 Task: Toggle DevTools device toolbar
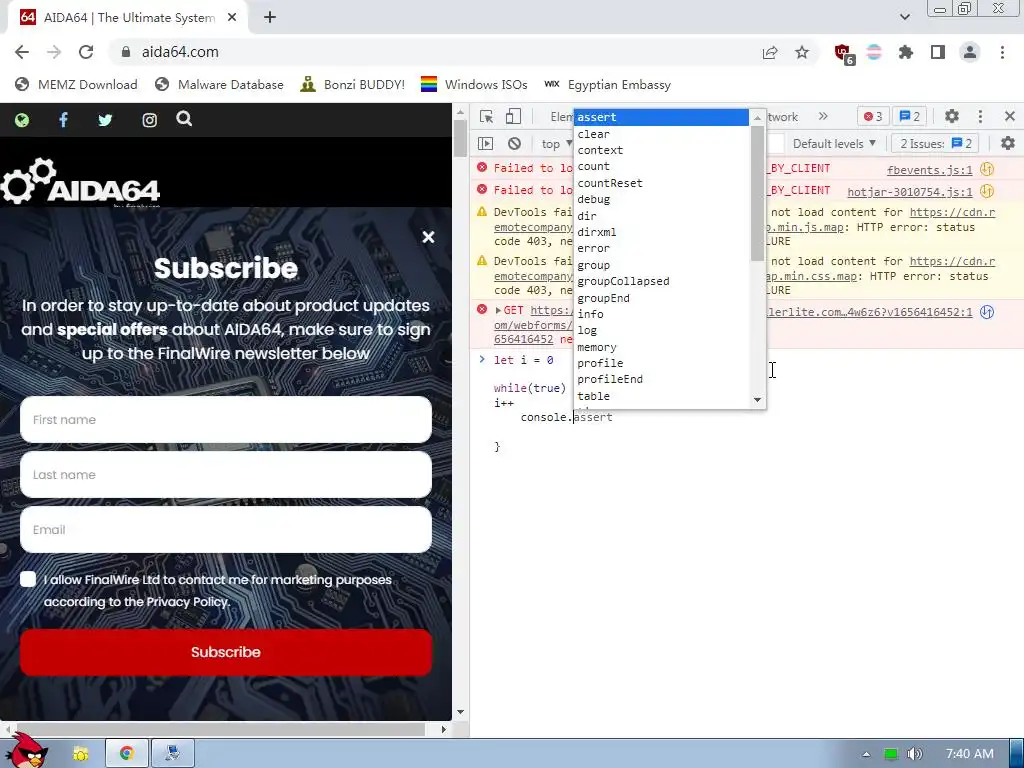coord(513,116)
